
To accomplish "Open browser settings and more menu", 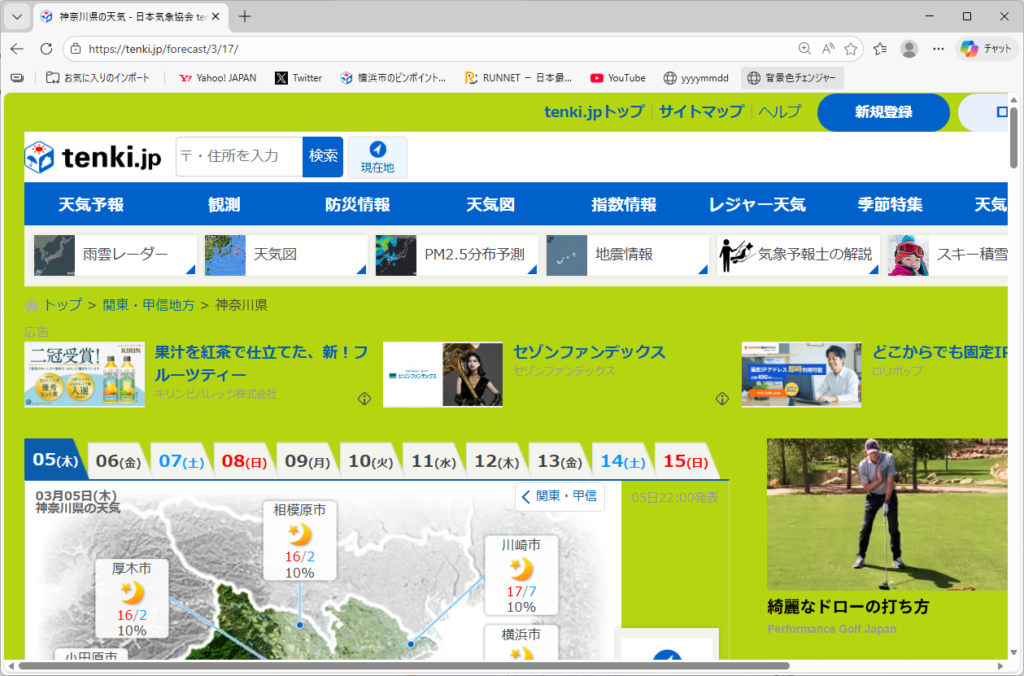I will point(938,48).
